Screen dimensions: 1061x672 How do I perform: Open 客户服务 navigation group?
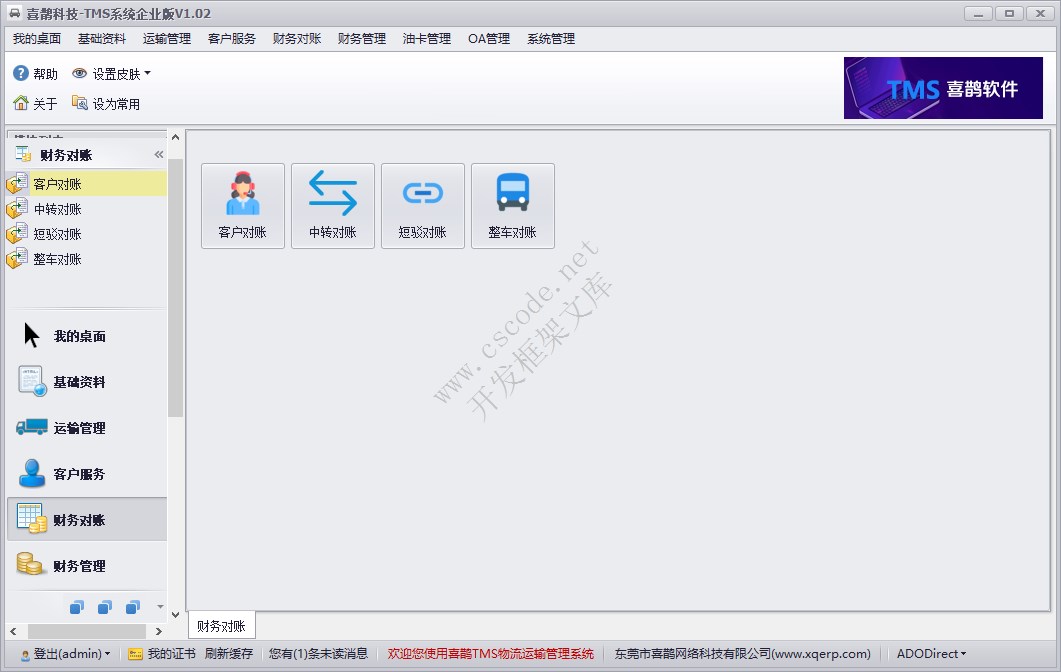pyautogui.click(x=87, y=474)
